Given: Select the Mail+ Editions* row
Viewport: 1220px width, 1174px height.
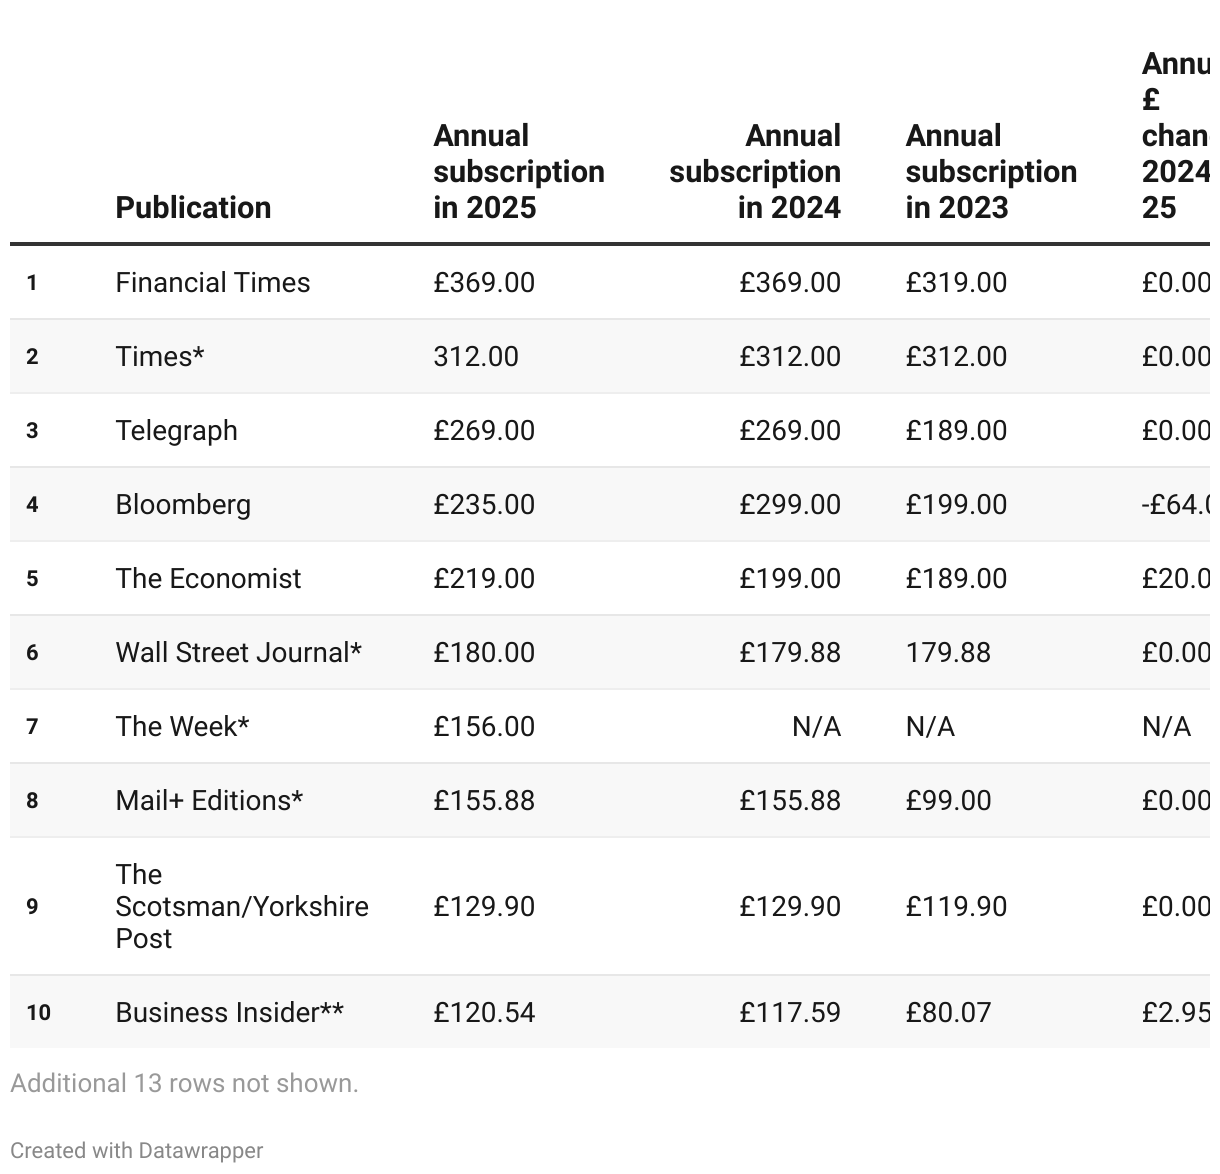Looking at the screenshot, I should (x=610, y=800).
